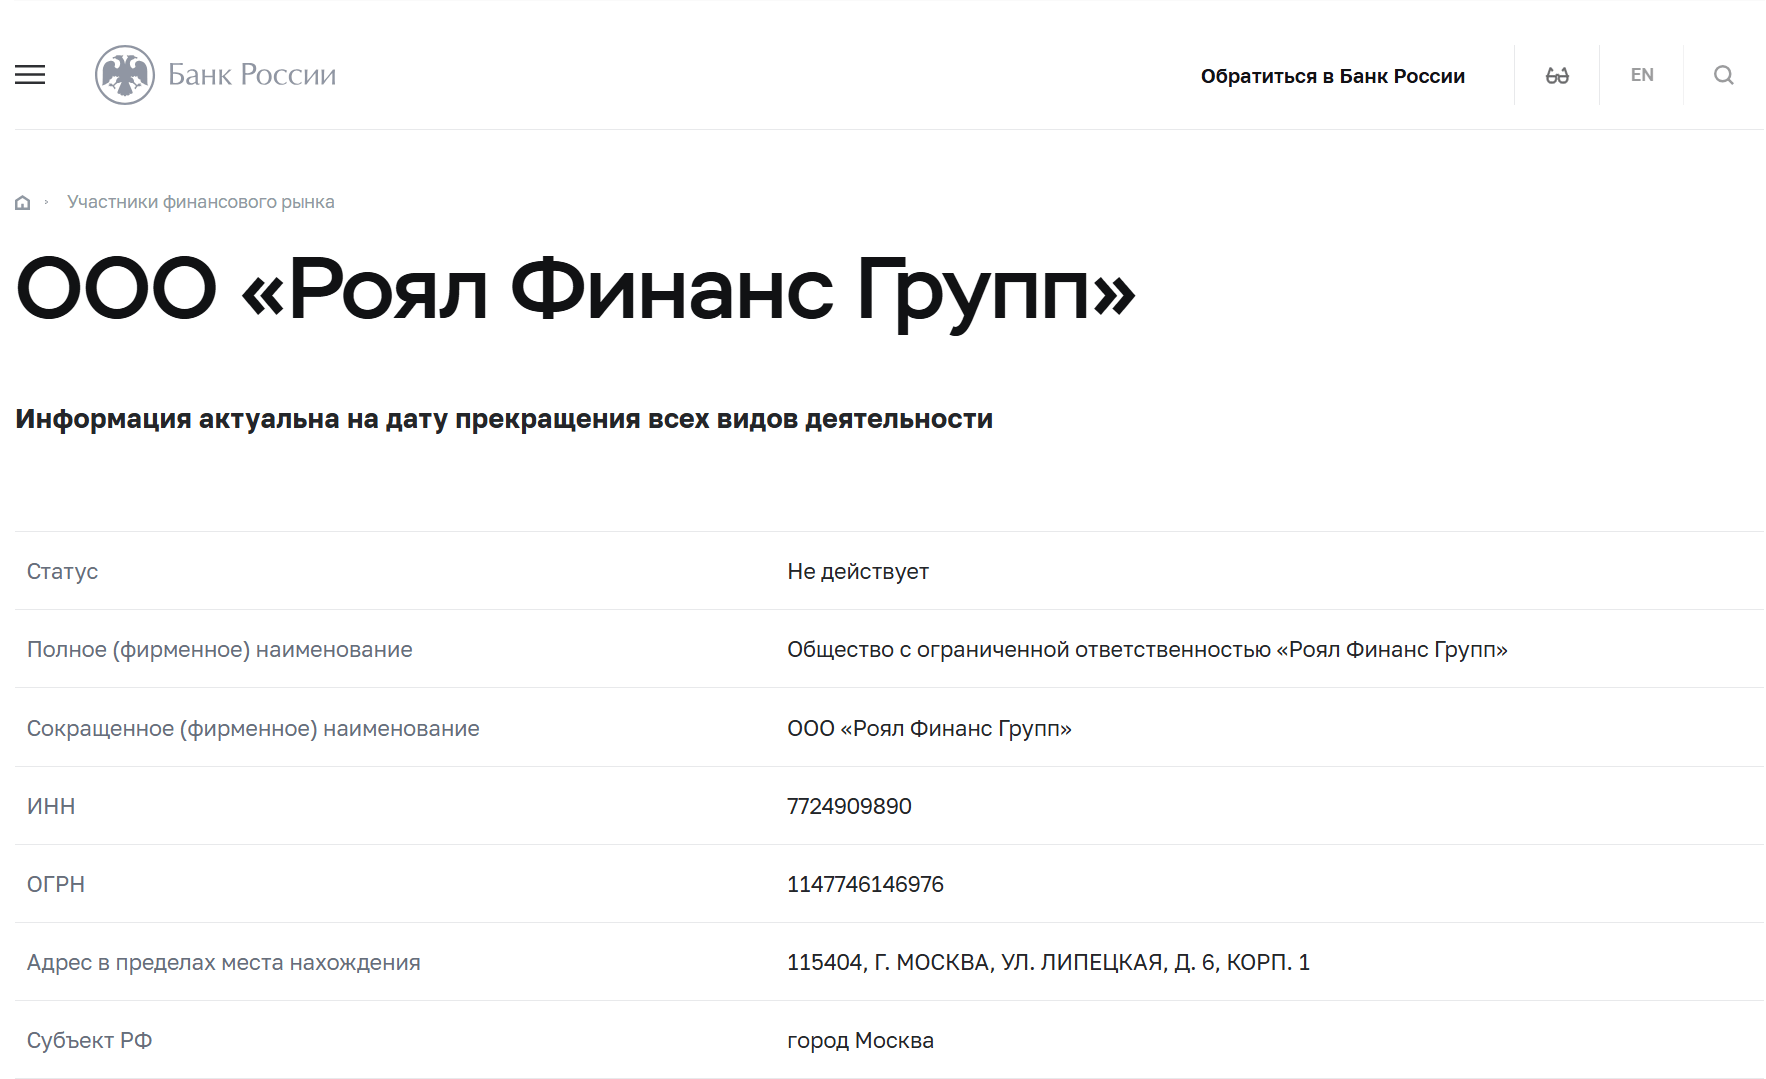This screenshot has height=1079, width=1766.
Task: Select the status value «Не действует»
Action: (858, 571)
